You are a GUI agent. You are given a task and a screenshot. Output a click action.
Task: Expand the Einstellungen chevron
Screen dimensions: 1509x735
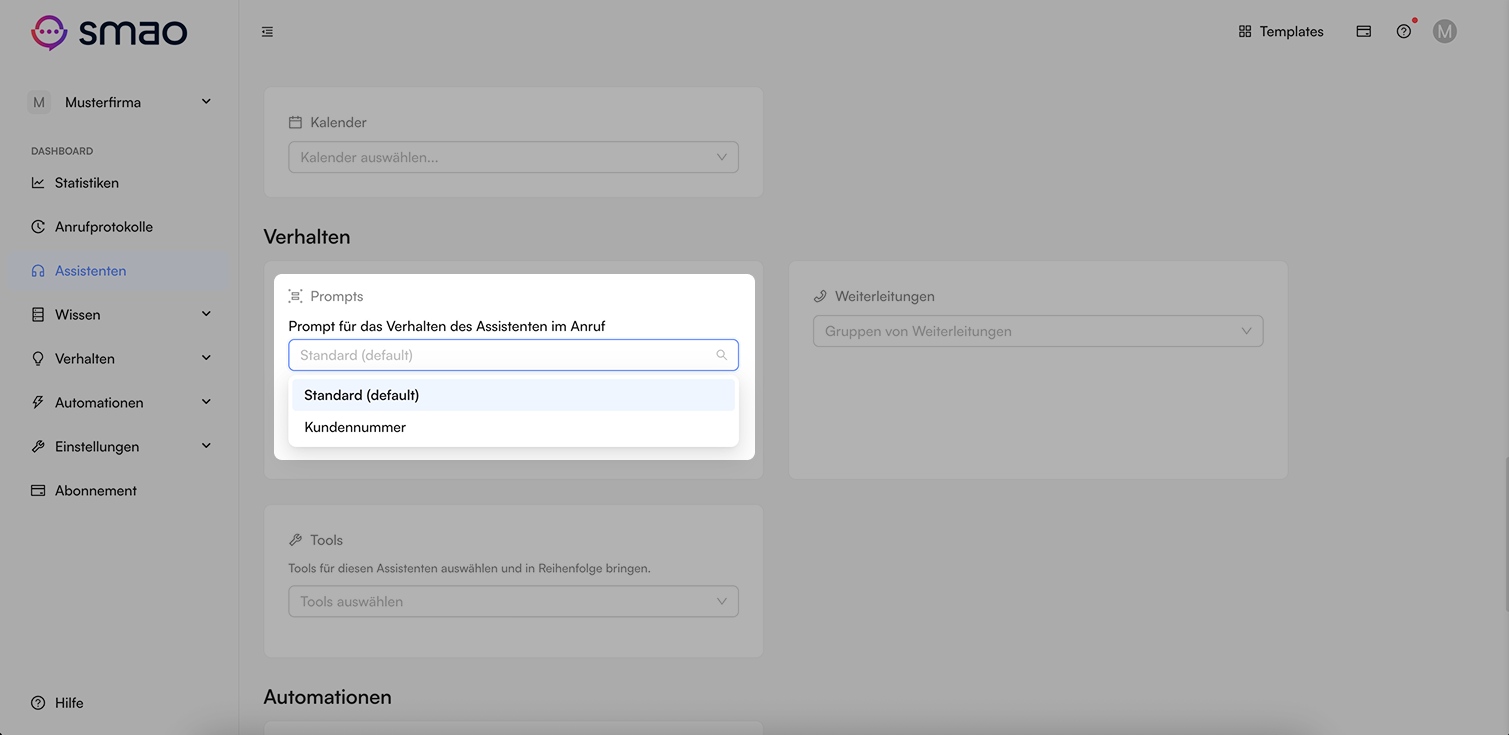[x=206, y=446]
